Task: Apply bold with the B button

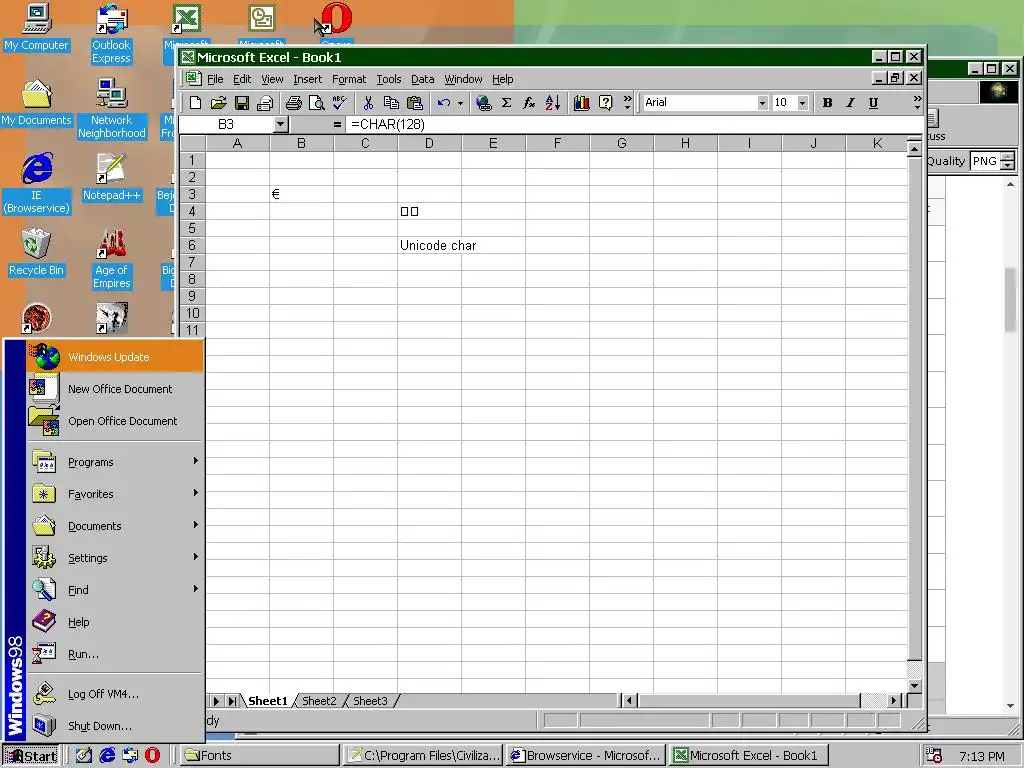Action: coord(827,103)
